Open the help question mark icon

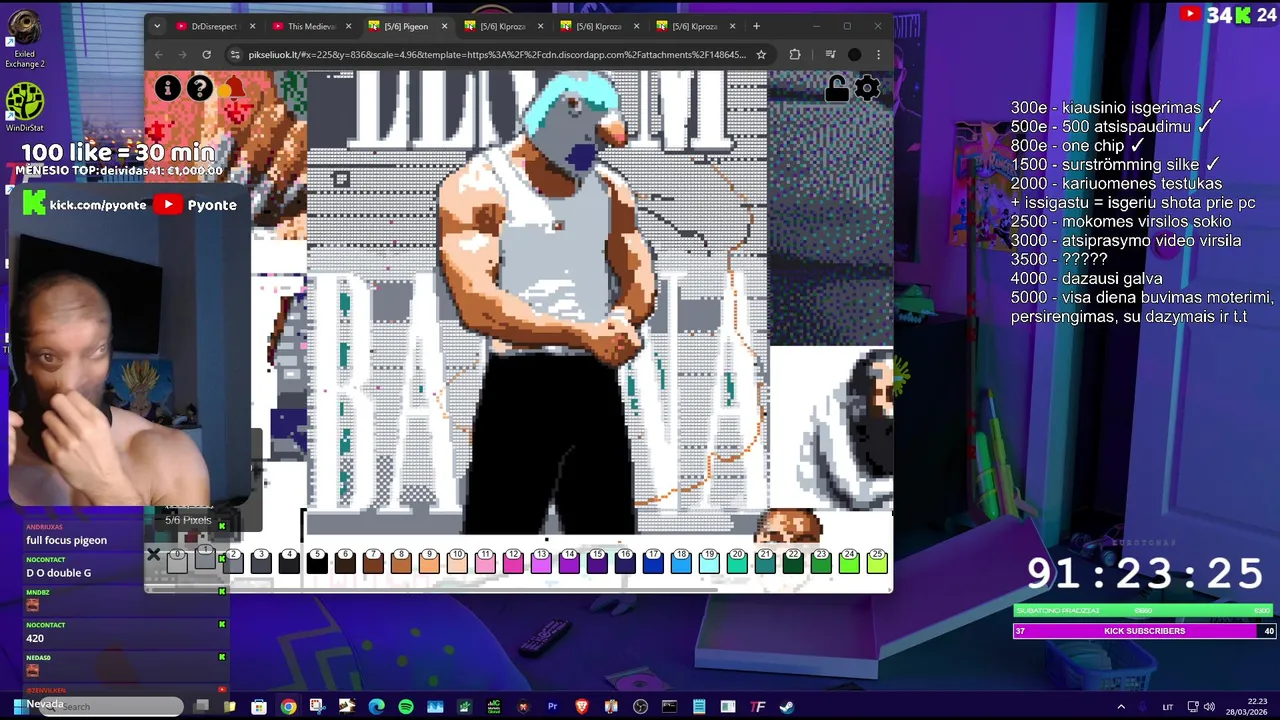[x=200, y=88]
